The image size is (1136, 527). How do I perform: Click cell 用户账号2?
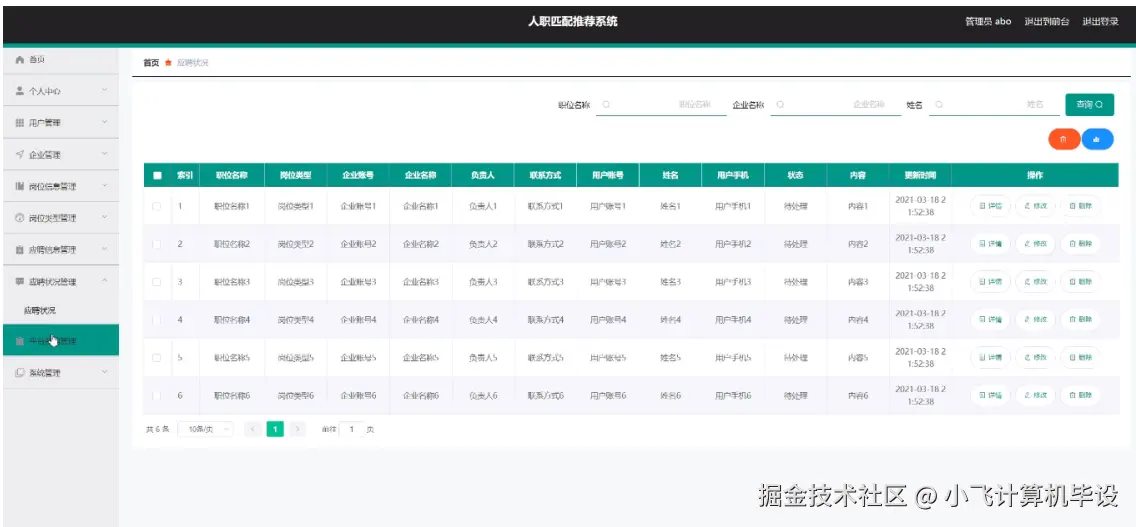tap(608, 244)
